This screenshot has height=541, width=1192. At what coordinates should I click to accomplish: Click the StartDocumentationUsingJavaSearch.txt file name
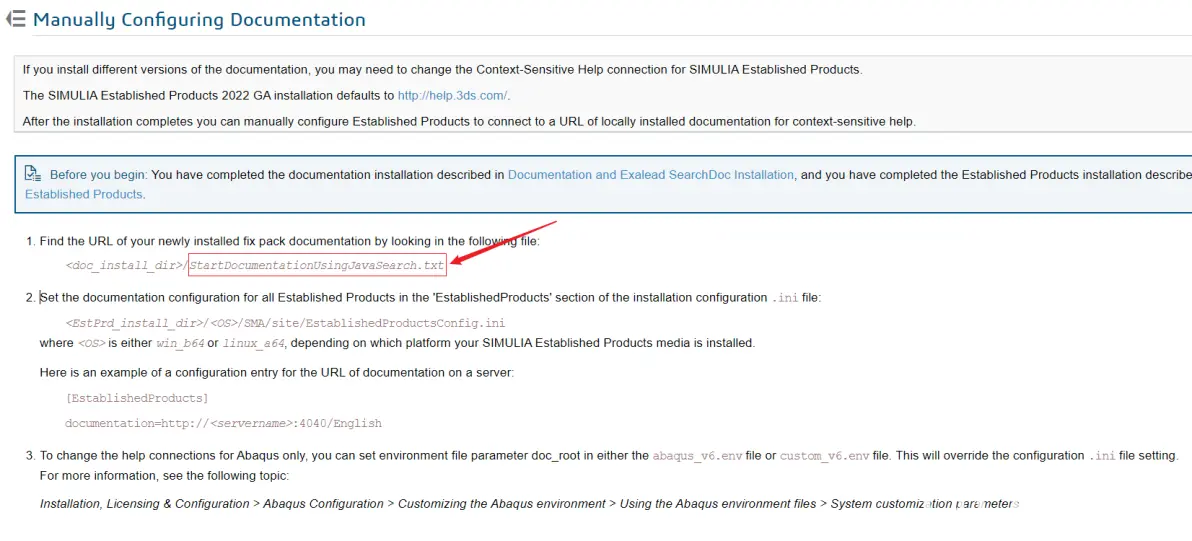pos(316,265)
